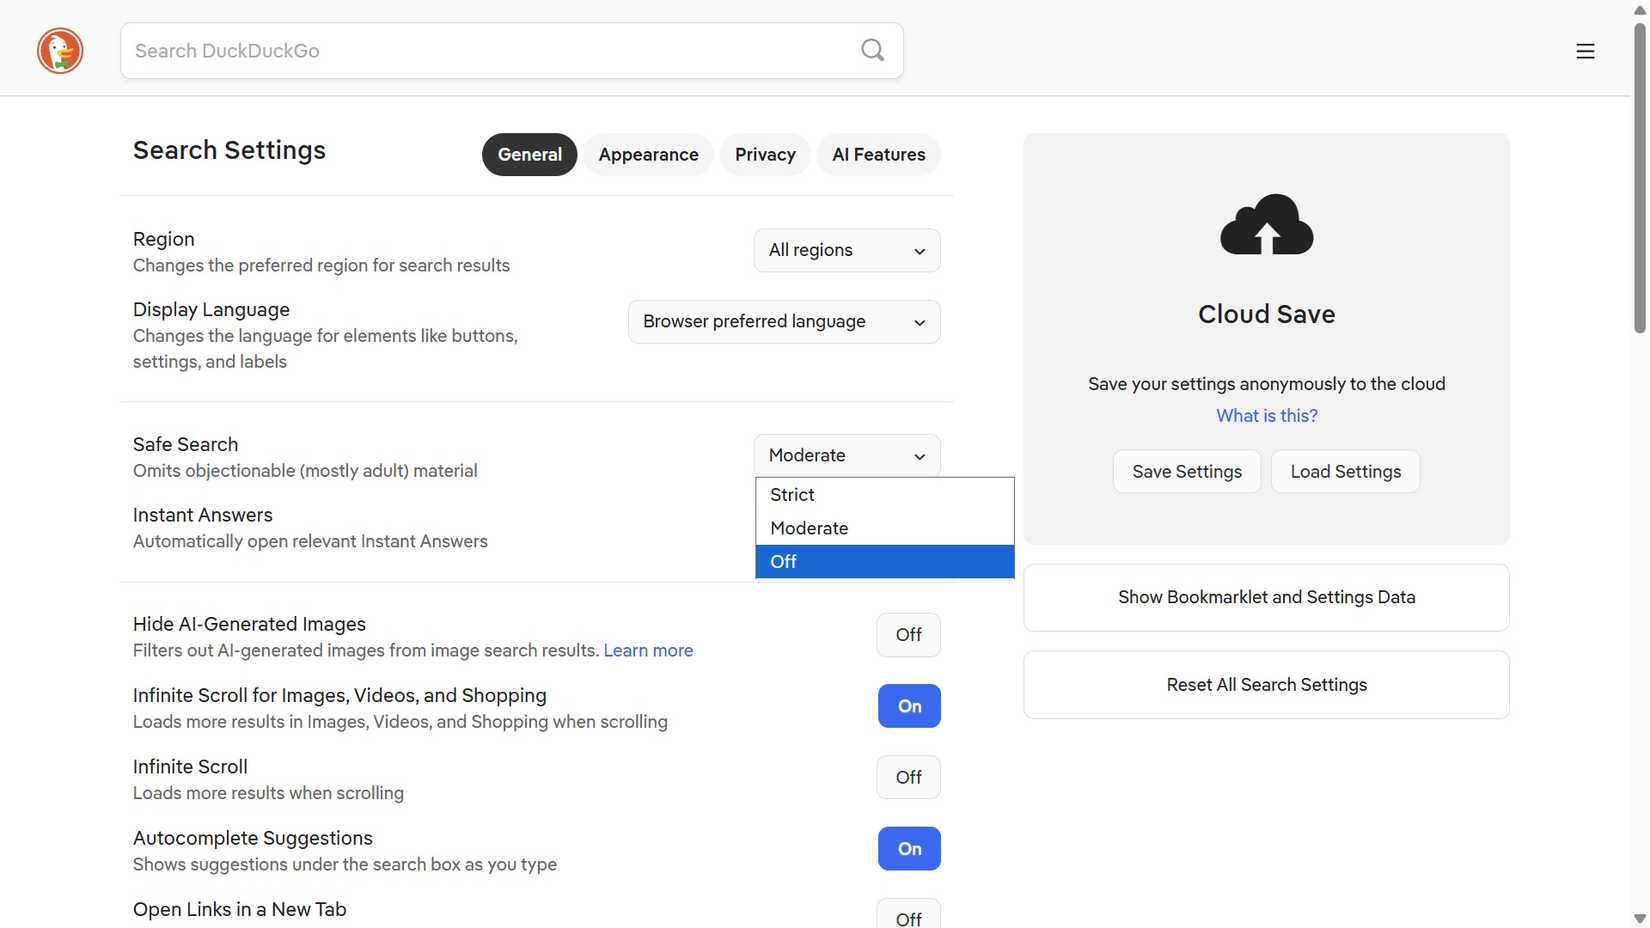The width and height of the screenshot is (1650, 928).
Task: Open the AI Features tab
Action: pos(878,154)
